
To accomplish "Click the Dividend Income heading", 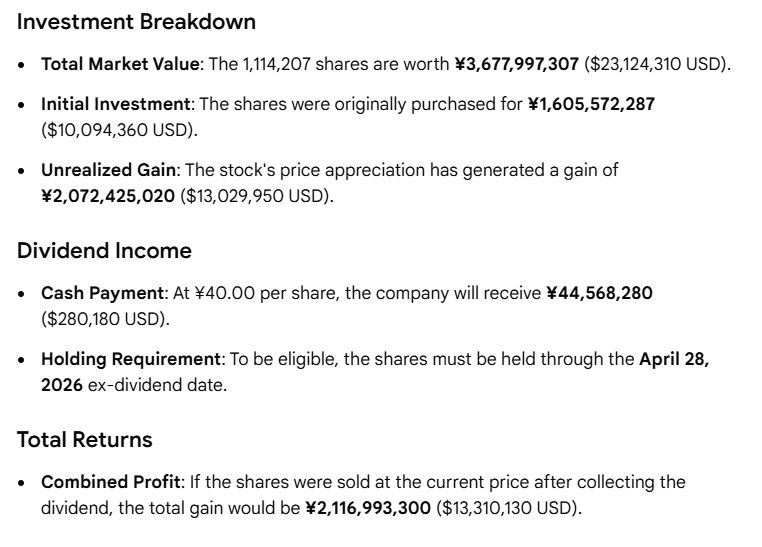I will pyautogui.click(x=104, y=251).
